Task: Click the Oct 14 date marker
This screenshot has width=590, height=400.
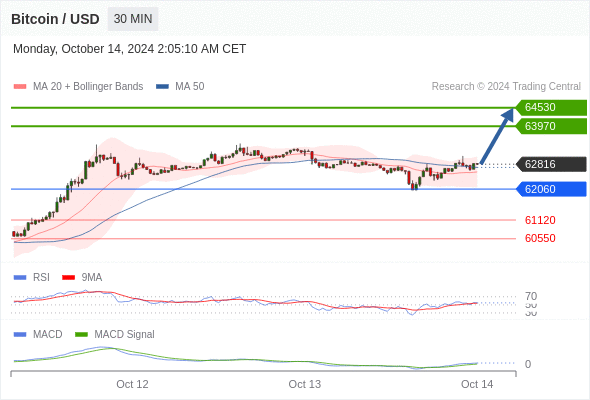Action: [477, 384]
